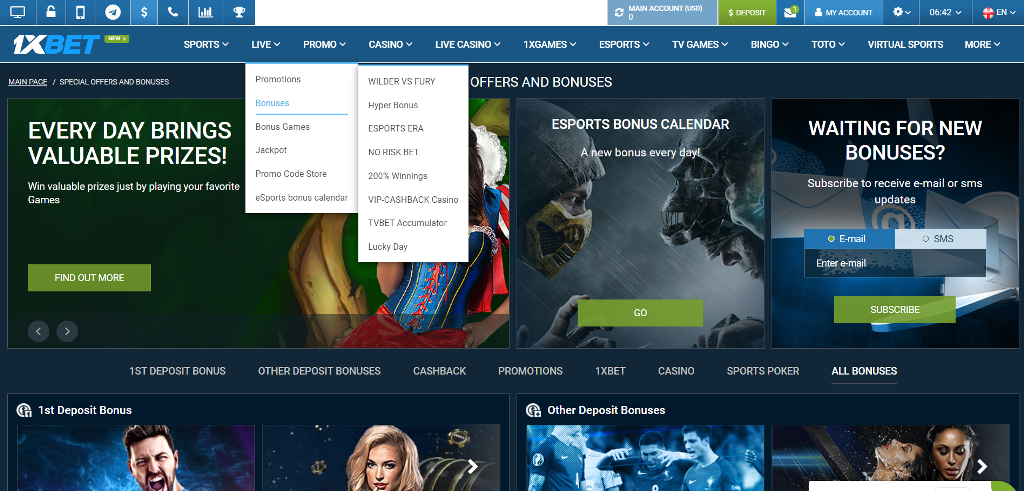Viewport: 1024px width, 491px height.
Task: Expand the PROMO menu
Action: click(325, 44)
